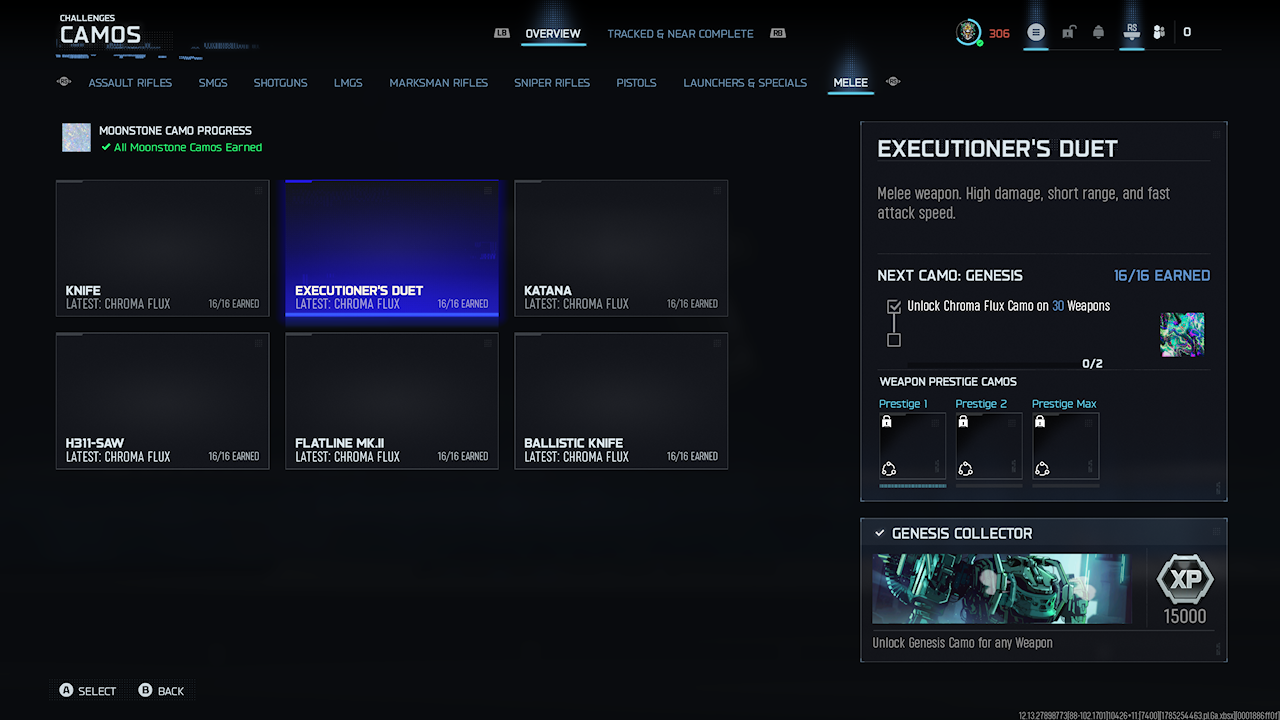The image size is (1280, 720).
Task: Click the lock icon on Prestige 2 camo
Action: [x=963, y=423]
